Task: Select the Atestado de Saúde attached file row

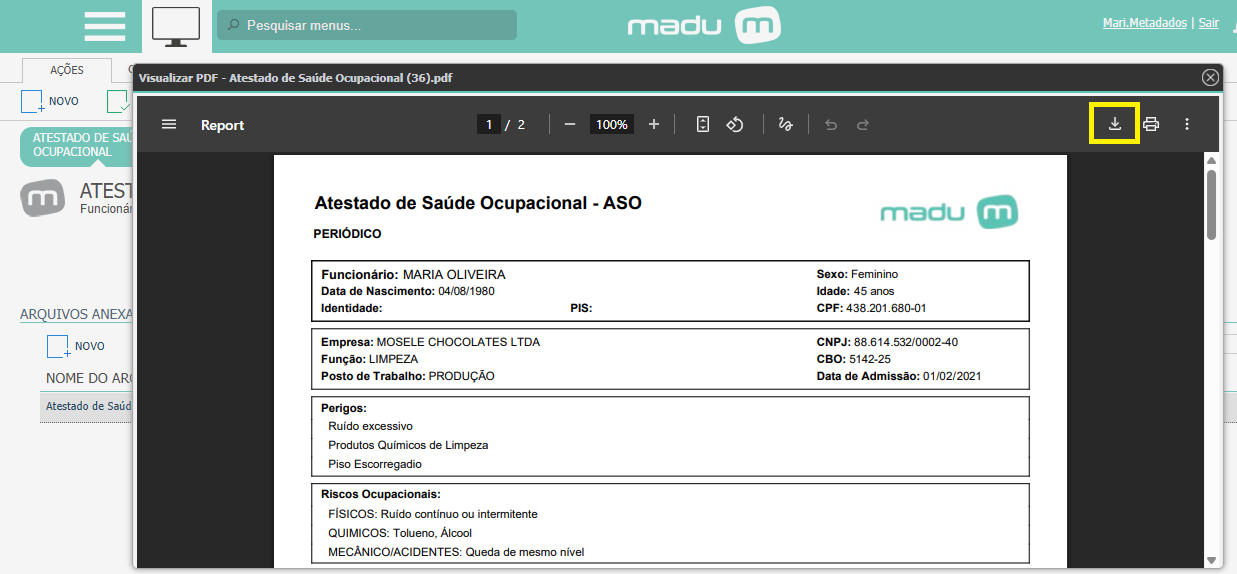Action: click(x=88, y=406)
